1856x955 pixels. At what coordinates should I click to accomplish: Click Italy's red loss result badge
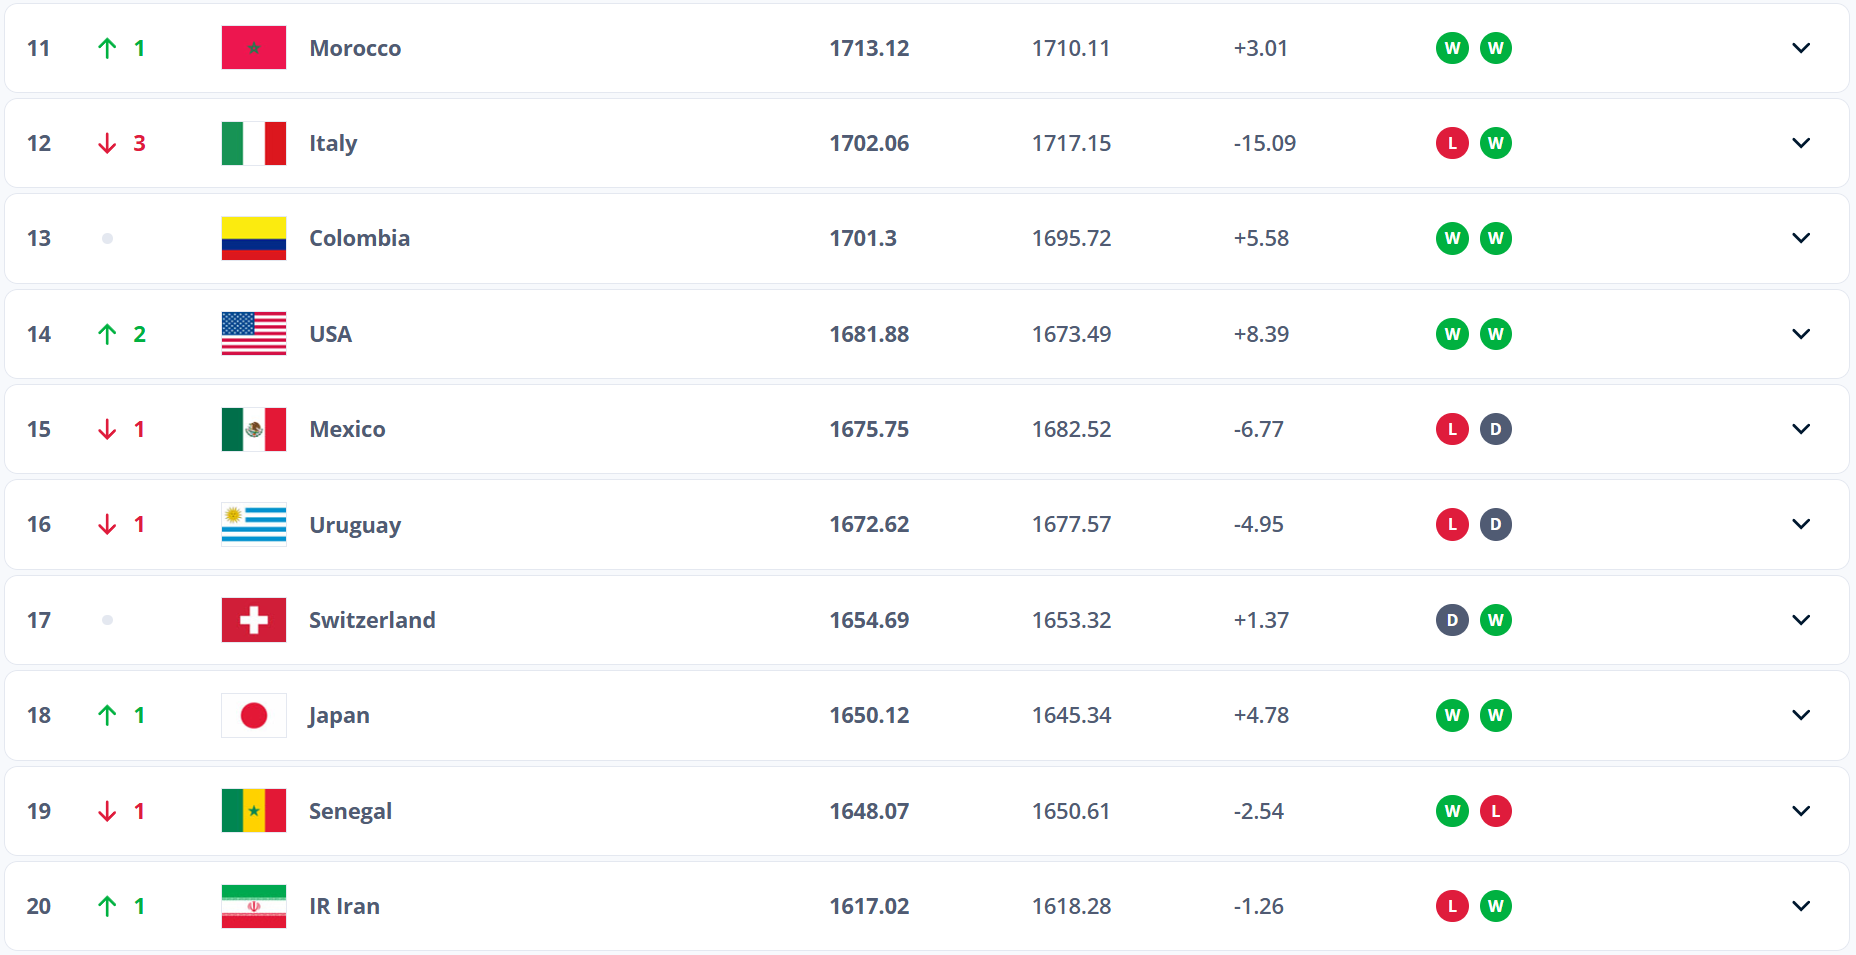coord(1452,143)
